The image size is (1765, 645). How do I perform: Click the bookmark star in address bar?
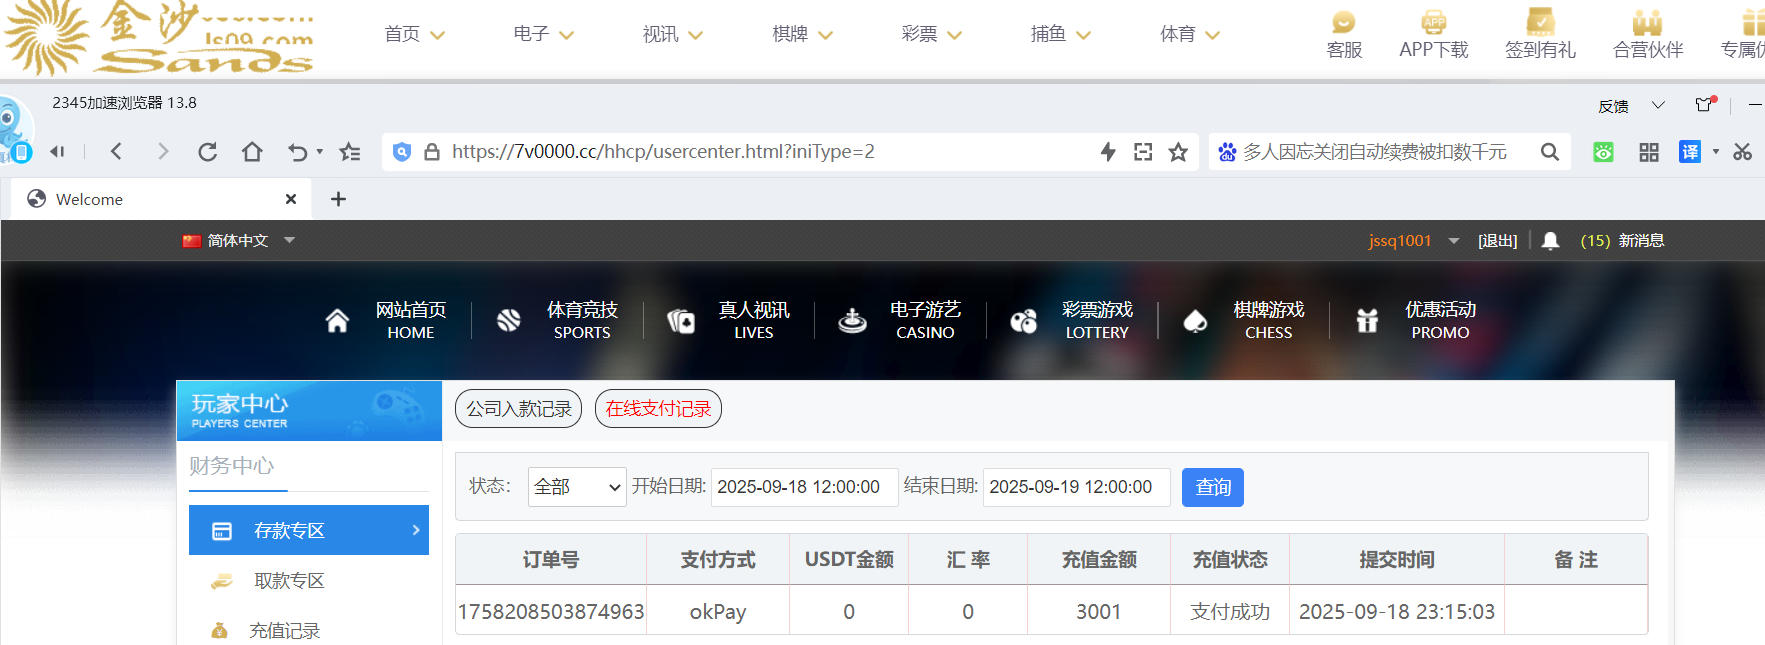coord(1178,152)
